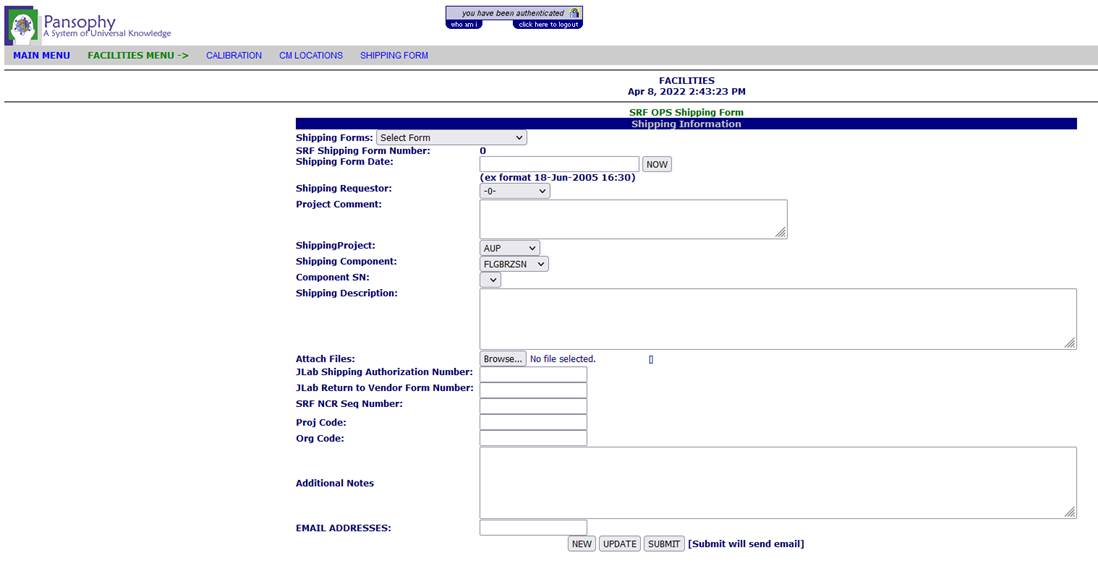Click the authenticated user icon
Screen dimensions: 1098x571
point(574,13)
